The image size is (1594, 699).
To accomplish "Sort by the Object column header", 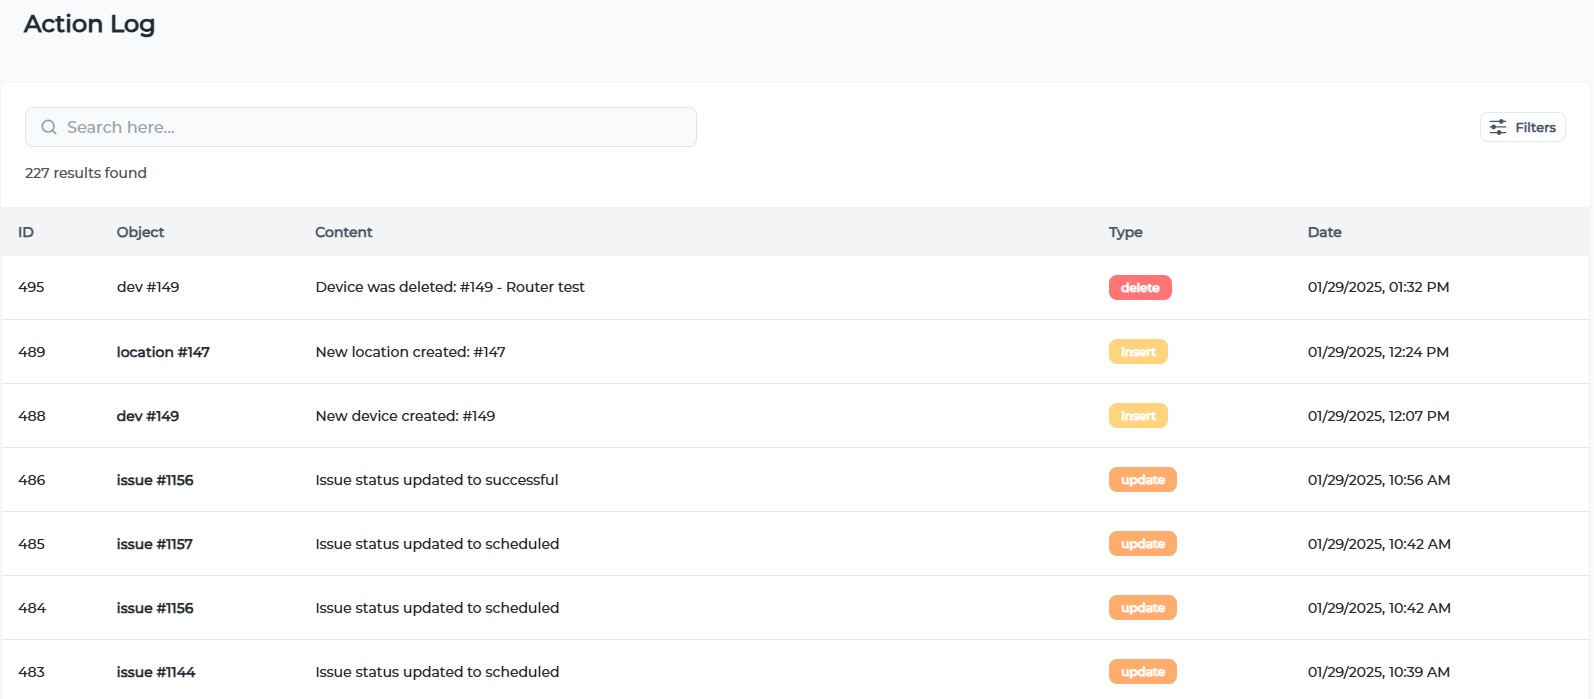I will [x=140, y=232].
